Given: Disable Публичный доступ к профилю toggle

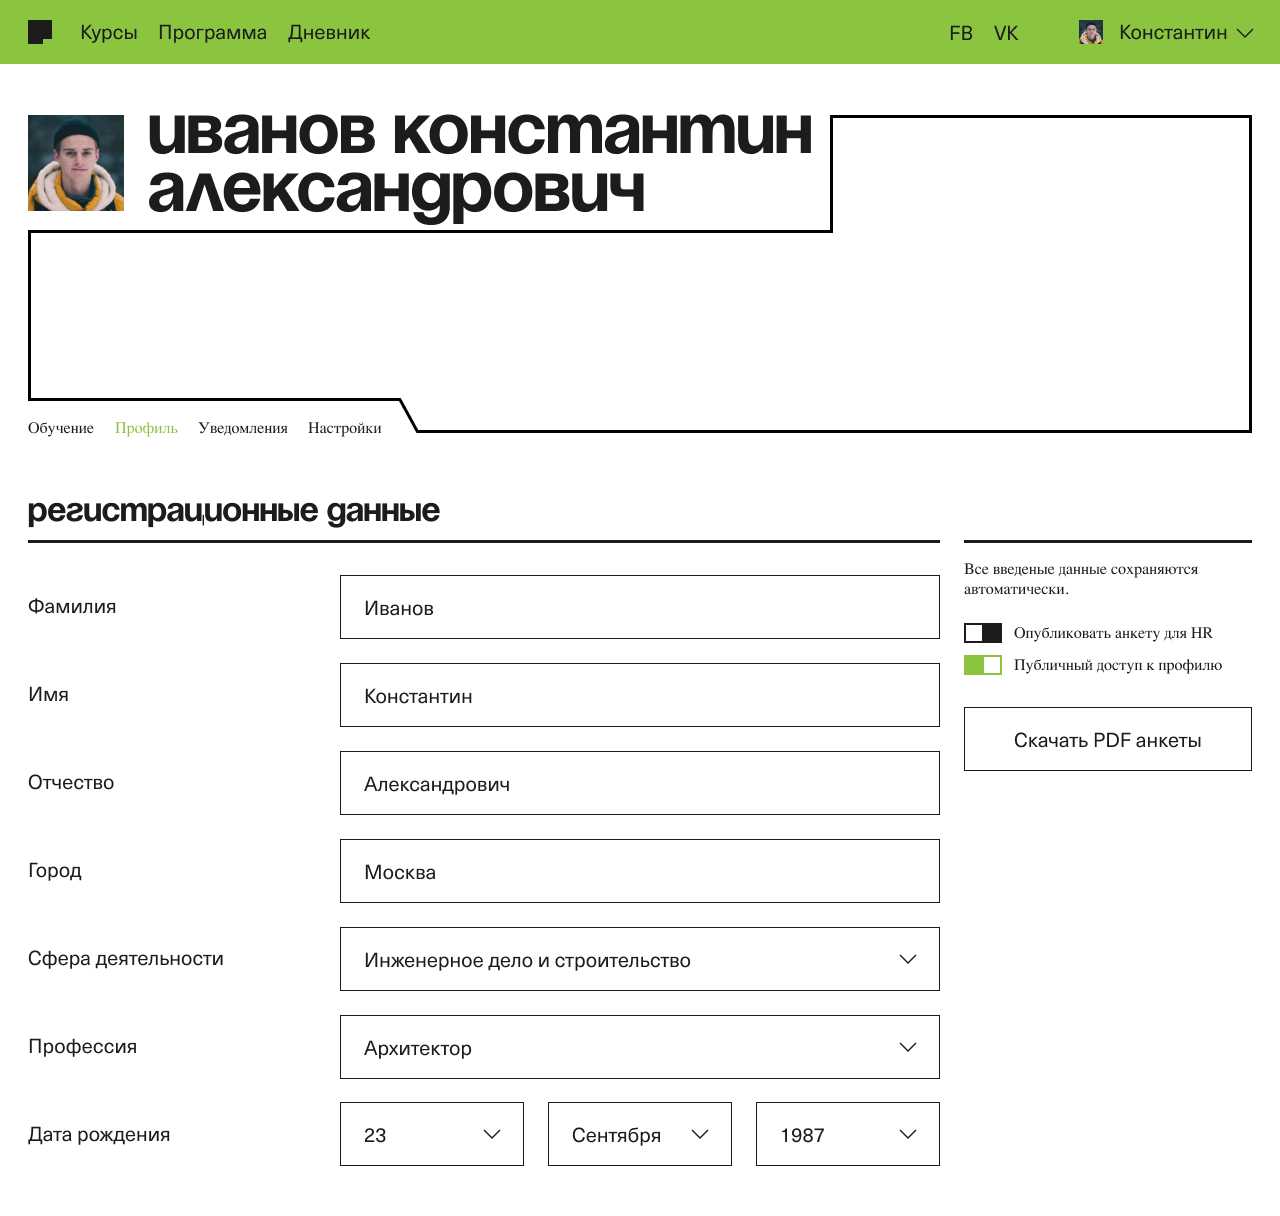Looking at the screenshot, I should coord(983,665).
